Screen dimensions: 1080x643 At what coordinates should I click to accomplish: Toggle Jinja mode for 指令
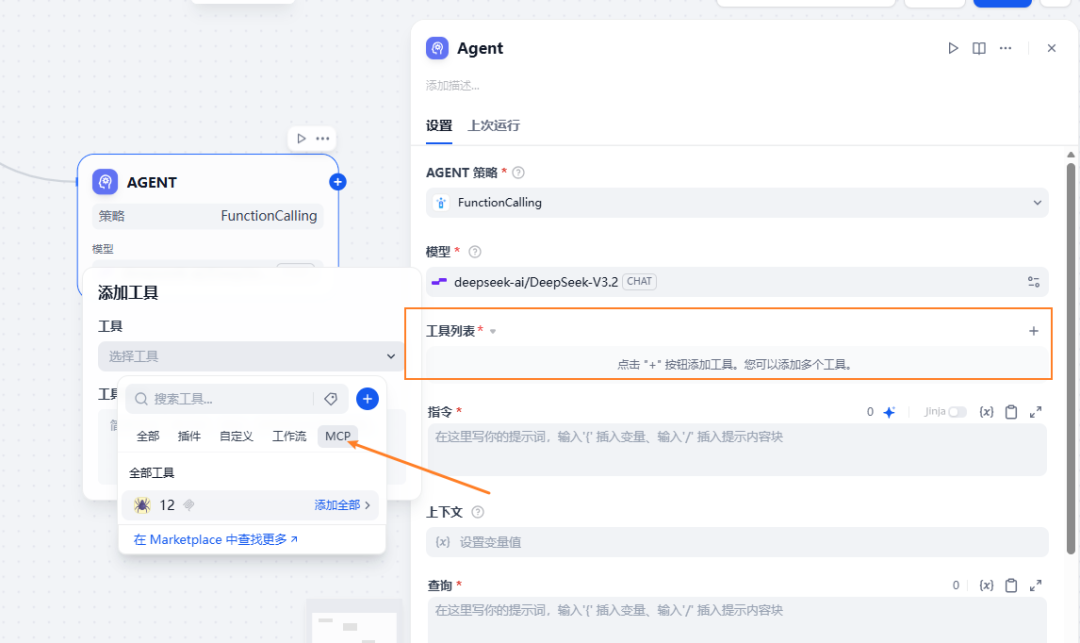(957, 412)
